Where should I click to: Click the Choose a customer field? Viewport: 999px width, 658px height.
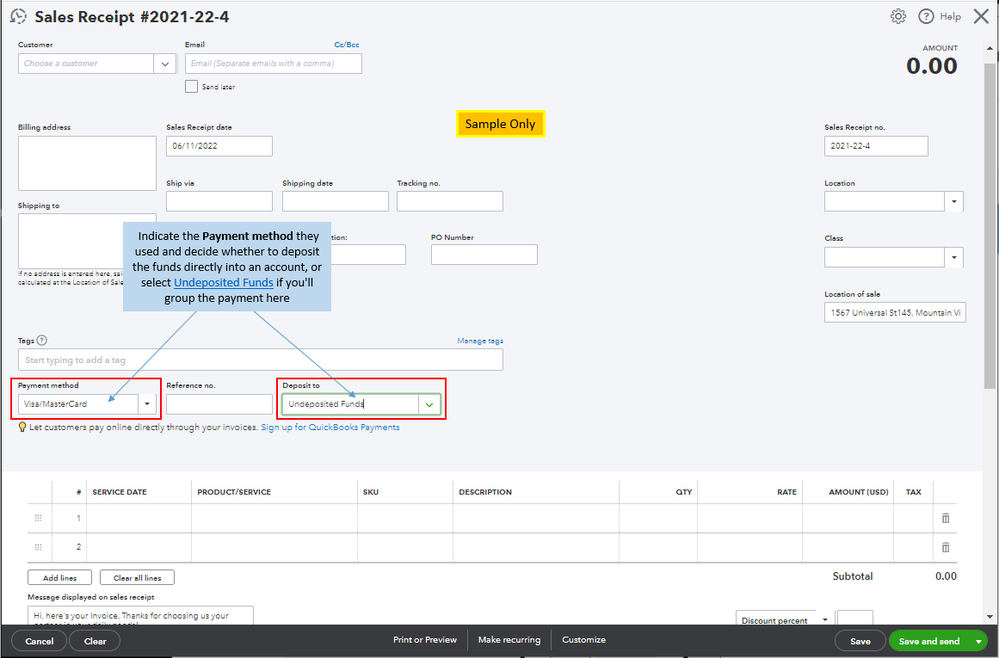(x=86, y=64)
